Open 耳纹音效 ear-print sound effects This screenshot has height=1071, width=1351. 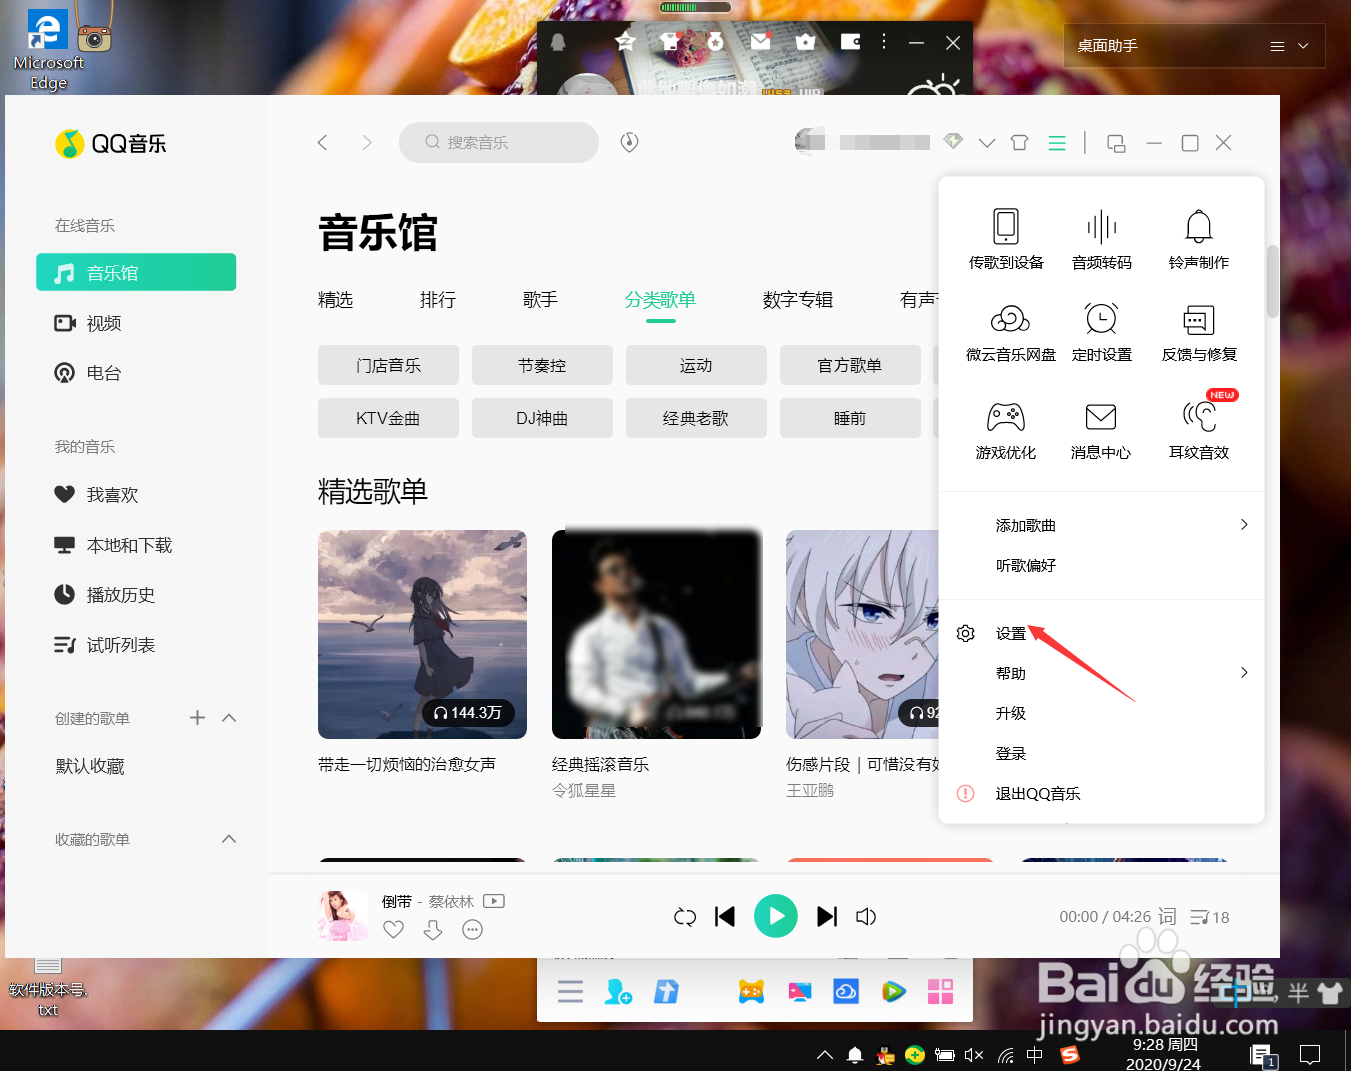click(1198, 430)
